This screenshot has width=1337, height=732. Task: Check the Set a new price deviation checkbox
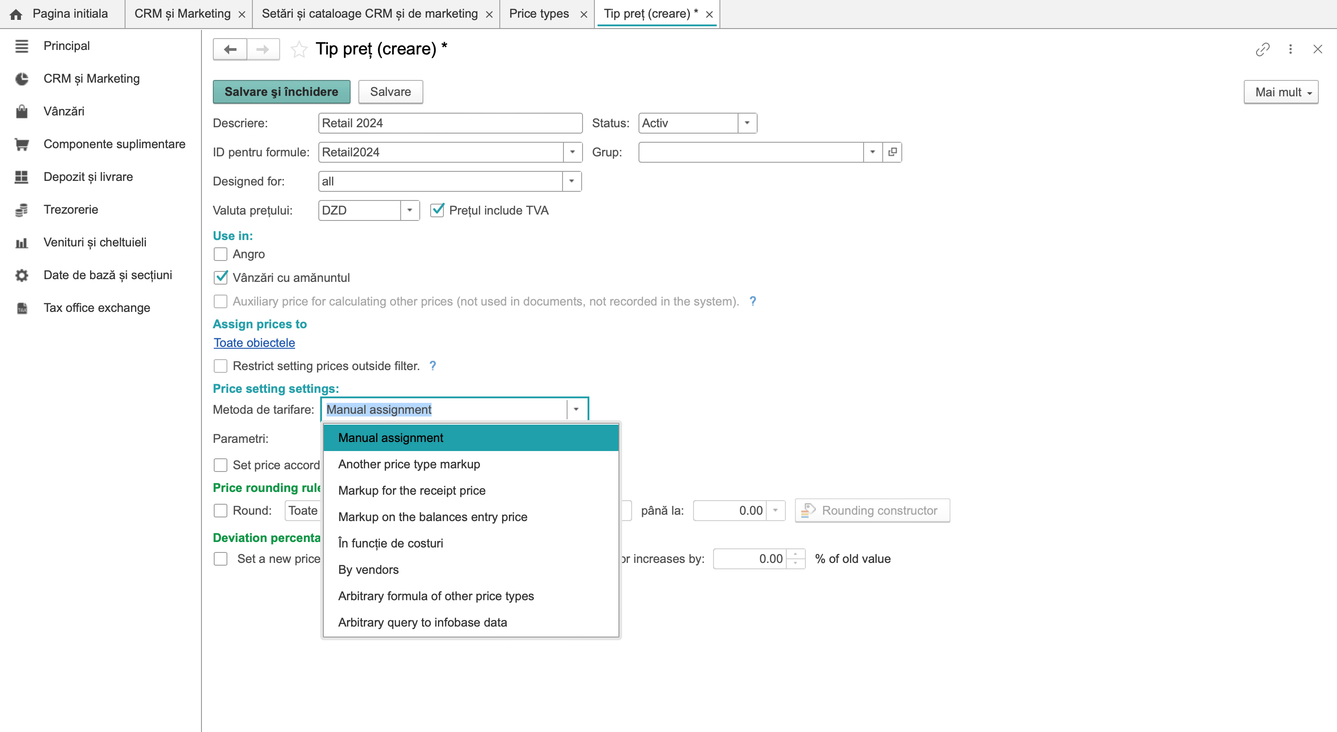(x=221, y=559)
